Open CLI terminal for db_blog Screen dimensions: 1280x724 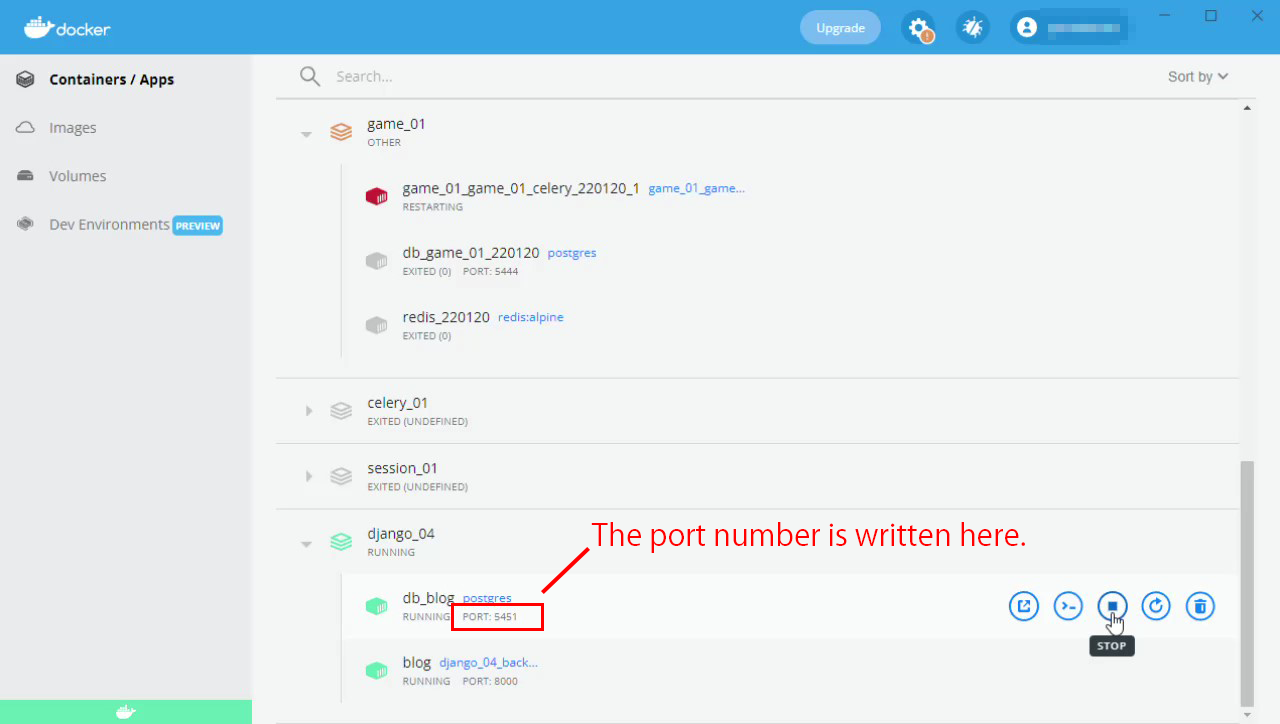[1070, 606]
